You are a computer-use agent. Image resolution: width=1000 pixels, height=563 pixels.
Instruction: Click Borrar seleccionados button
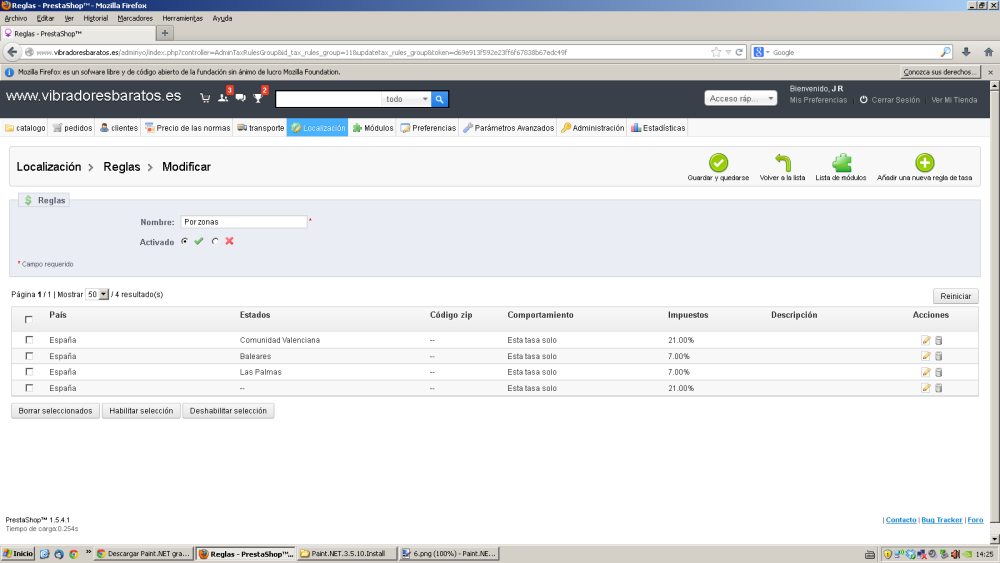(x=55, y=411)
